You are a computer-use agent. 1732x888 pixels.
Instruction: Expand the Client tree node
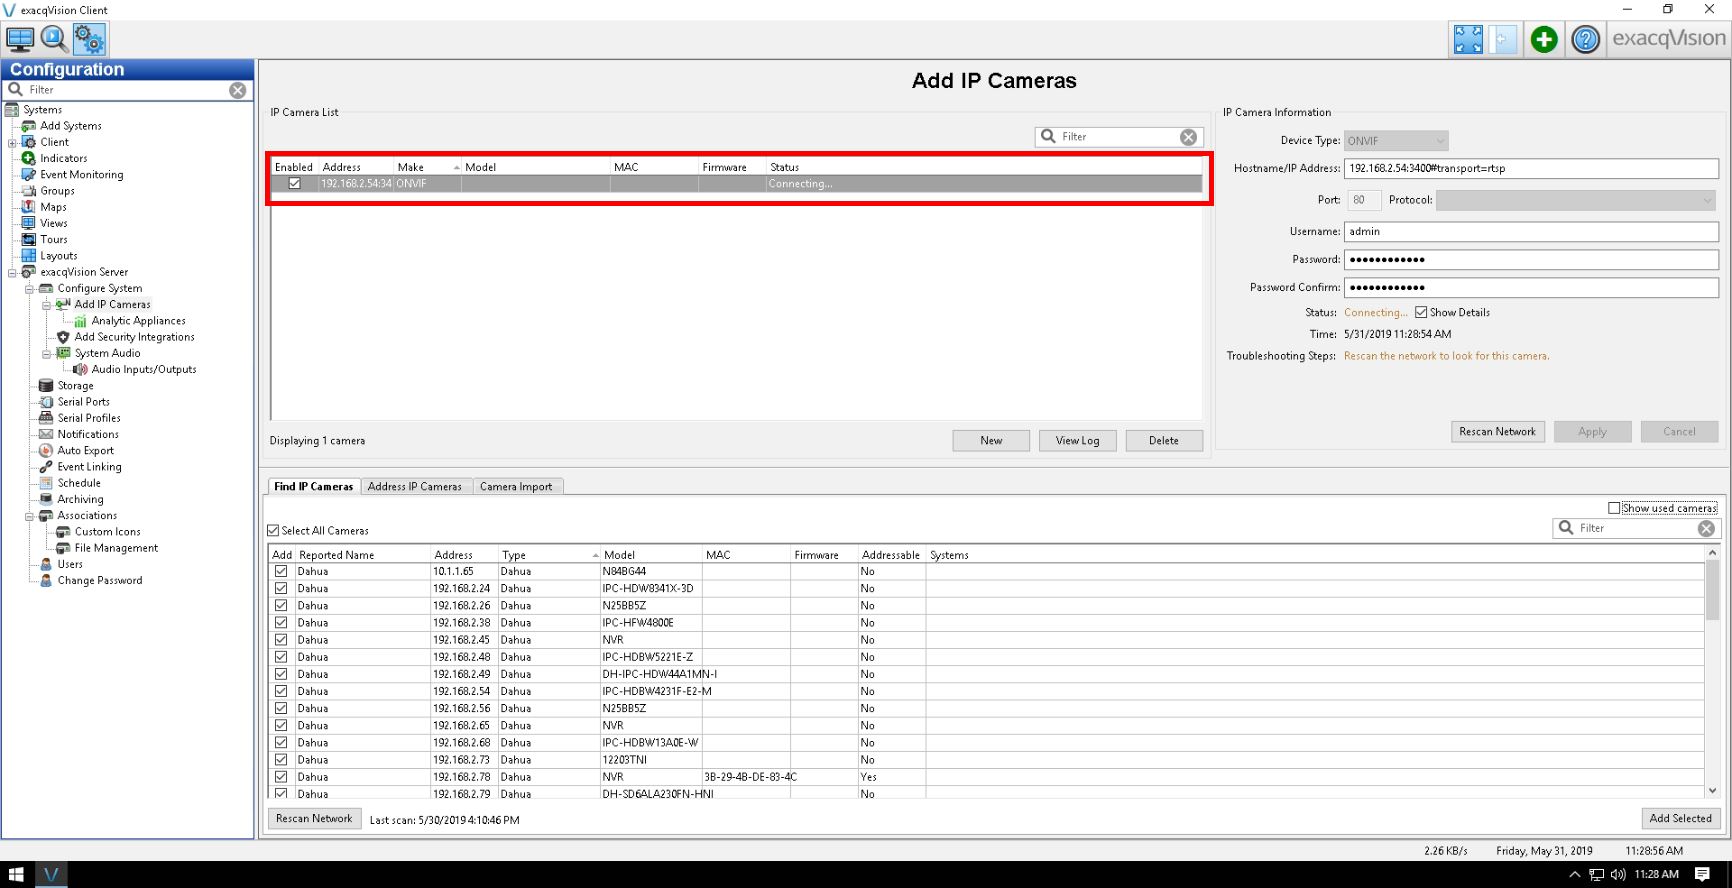(12, 142)
